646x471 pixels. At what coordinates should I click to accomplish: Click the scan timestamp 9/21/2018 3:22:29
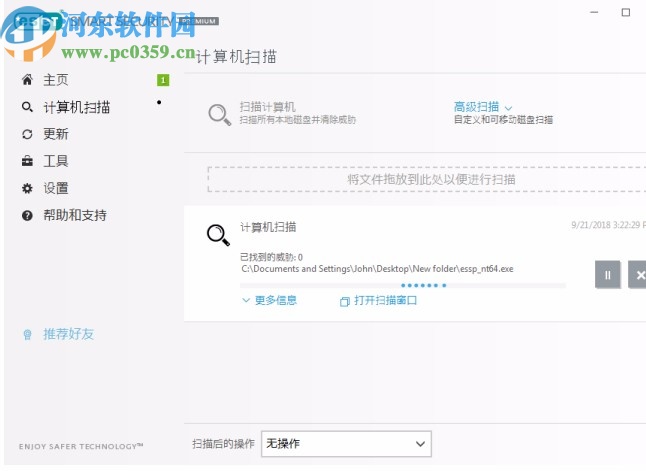tap(608, 225)
